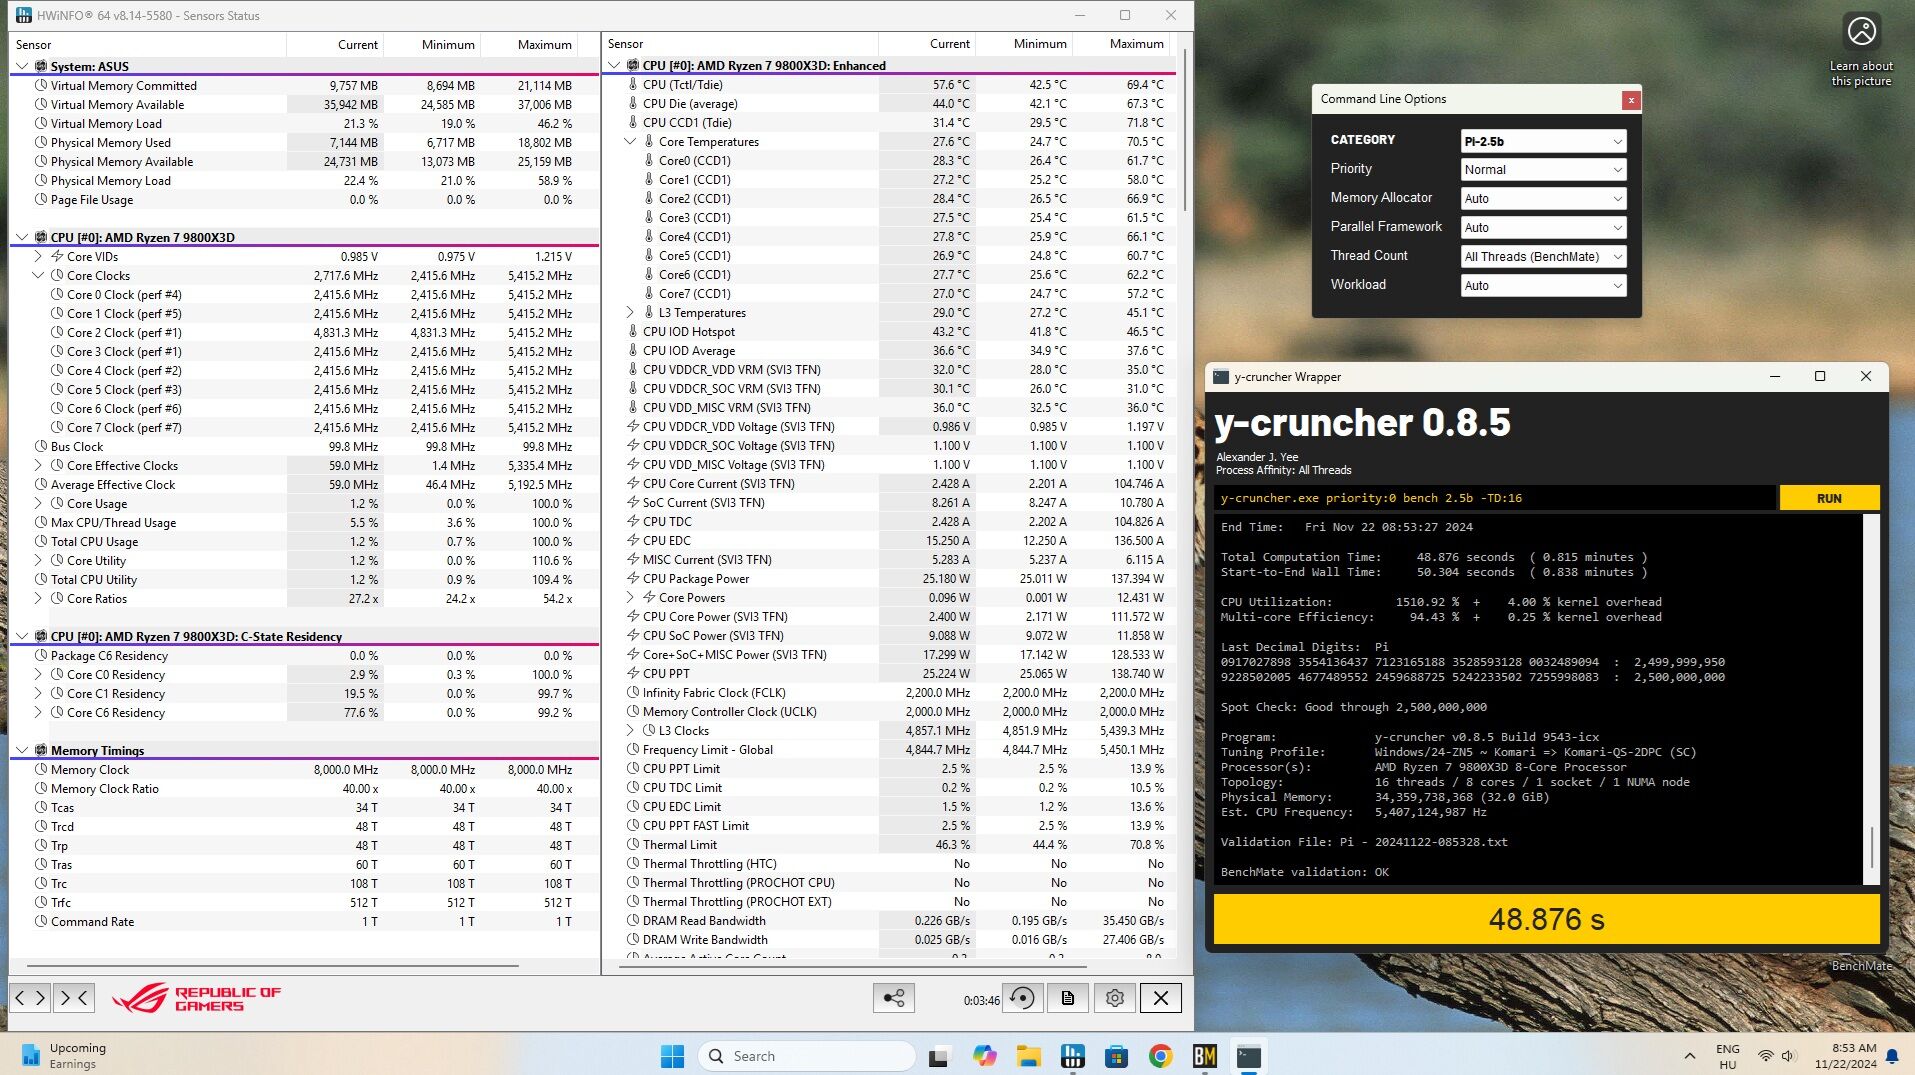Open Google Chrome from the taskbar
Viewport: 1915px width, 1075px height.
[1161, 1056]
